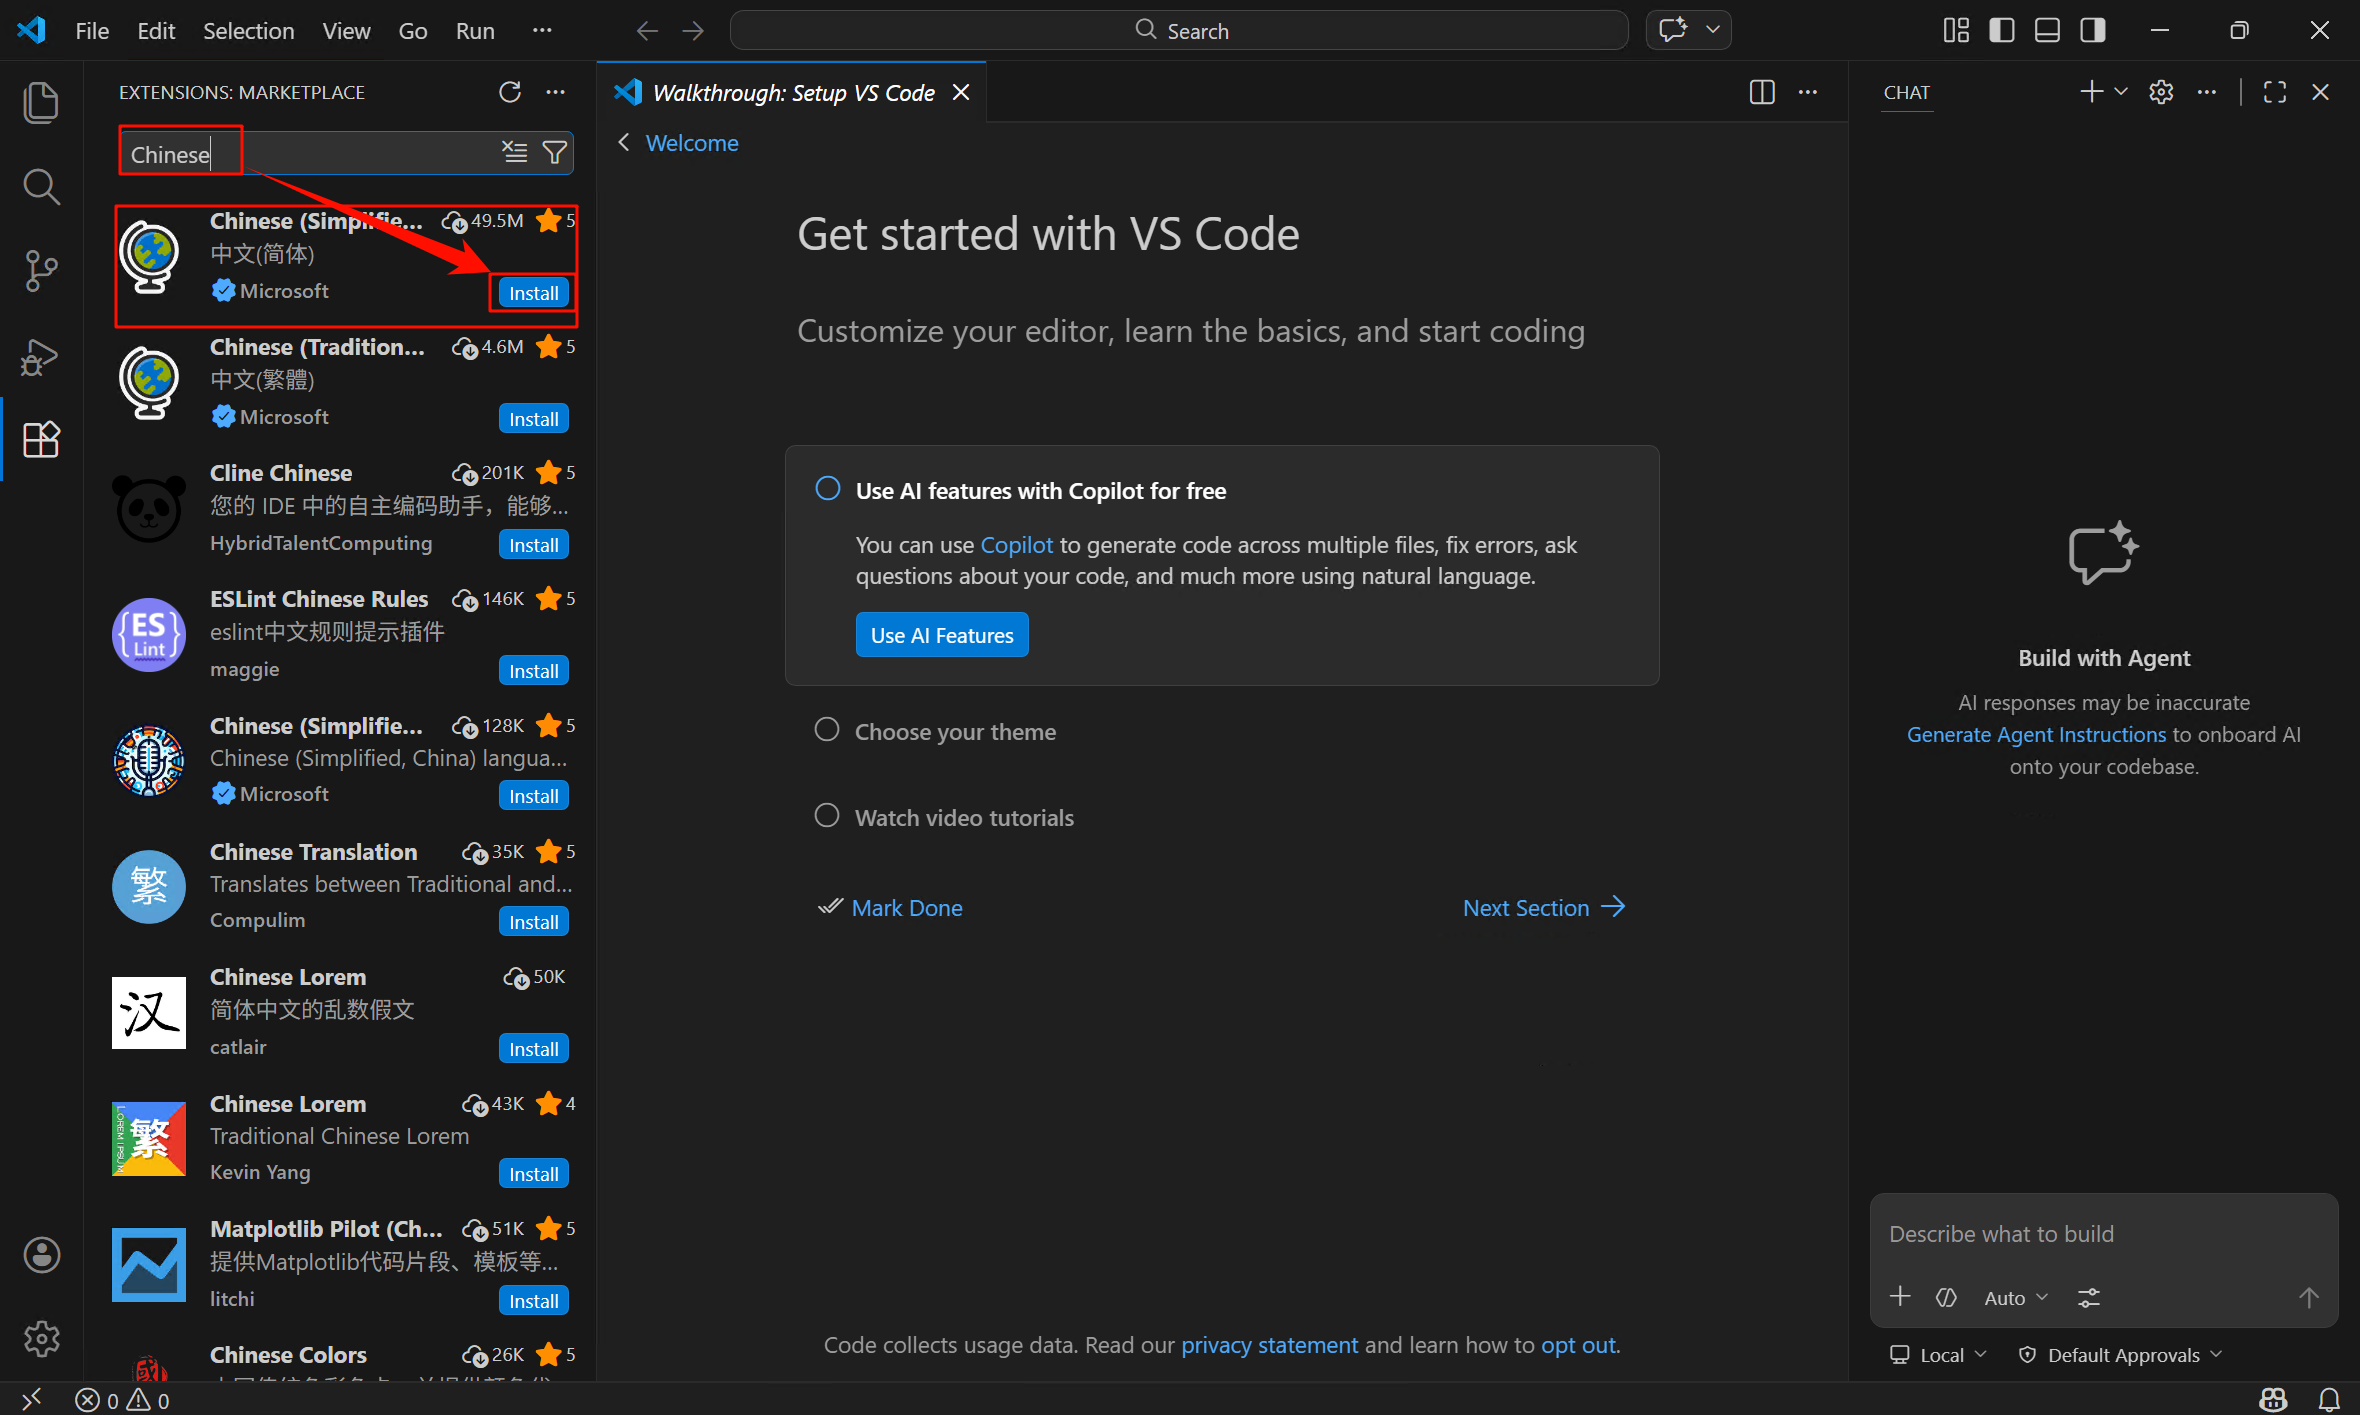Check the Use AI features step circle
2360x1415 pixels.
coord(827,489)
